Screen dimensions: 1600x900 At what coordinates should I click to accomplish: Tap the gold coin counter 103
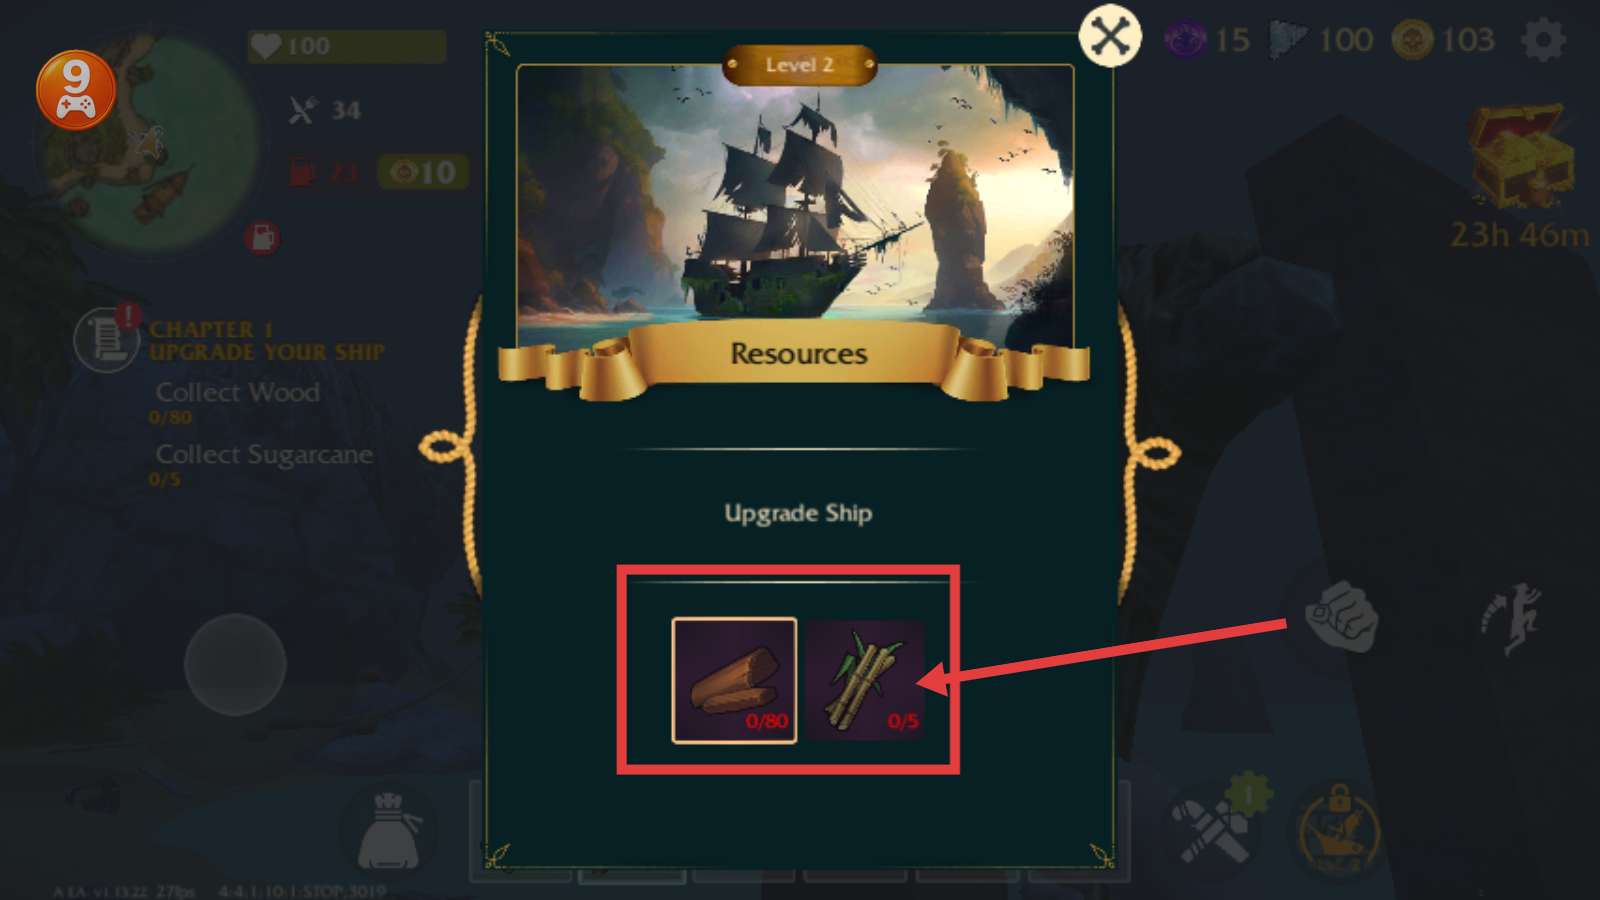pyautogui.click(x=1444, y=40)
